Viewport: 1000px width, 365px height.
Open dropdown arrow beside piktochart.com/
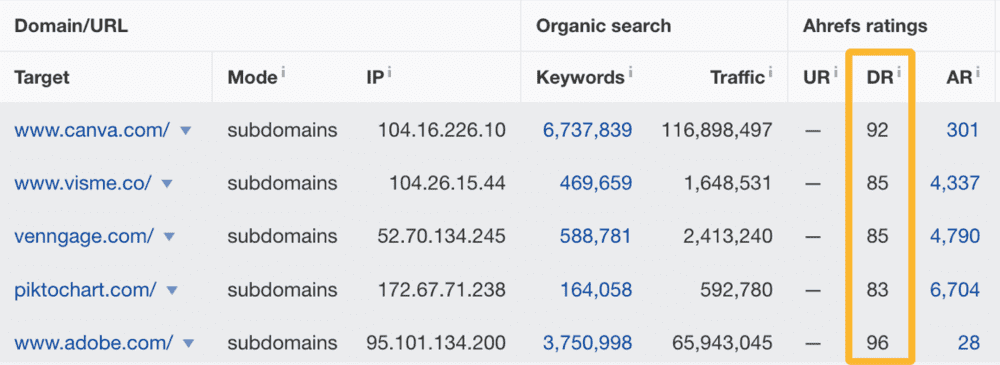coord(172,290)
